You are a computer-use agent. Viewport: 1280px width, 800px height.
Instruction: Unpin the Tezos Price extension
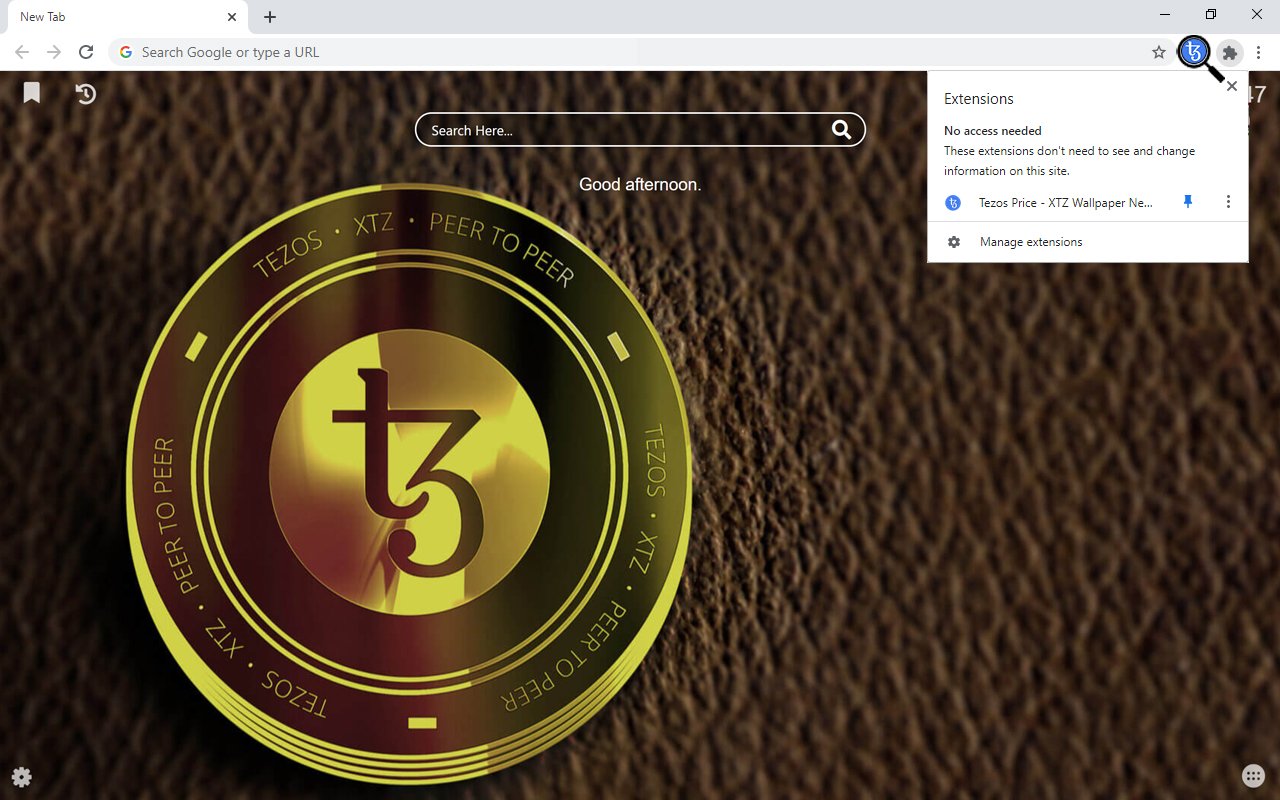click(1188, 202)
